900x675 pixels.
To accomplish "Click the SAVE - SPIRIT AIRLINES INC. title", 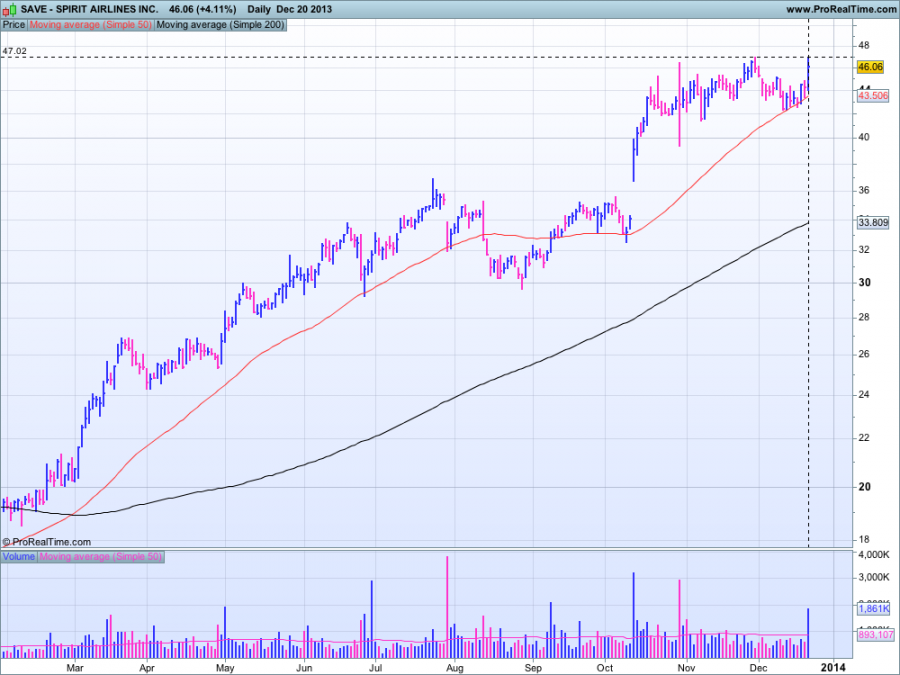I will click(x=89, y=9).
